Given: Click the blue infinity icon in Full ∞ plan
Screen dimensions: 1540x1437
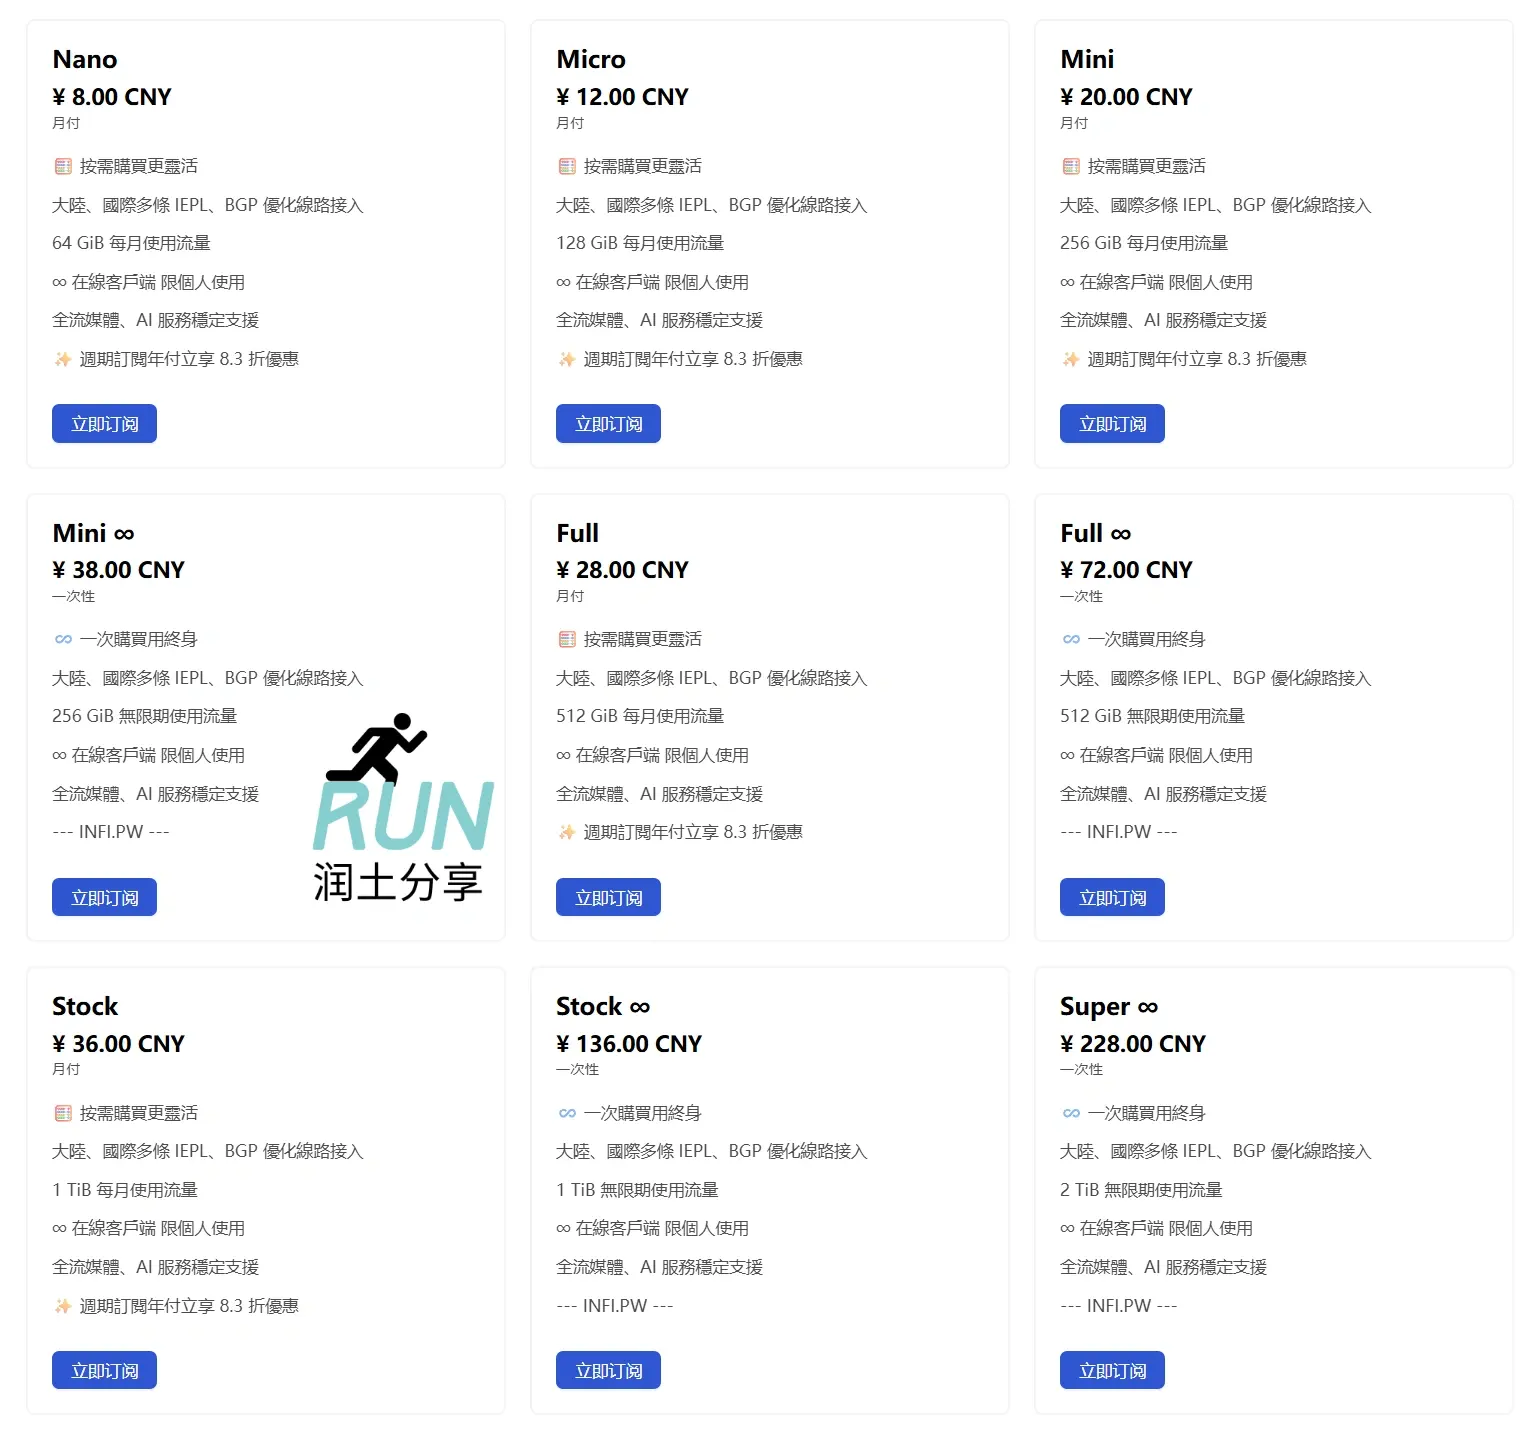Looking at the screenshot, I should tap(1071, 639).
